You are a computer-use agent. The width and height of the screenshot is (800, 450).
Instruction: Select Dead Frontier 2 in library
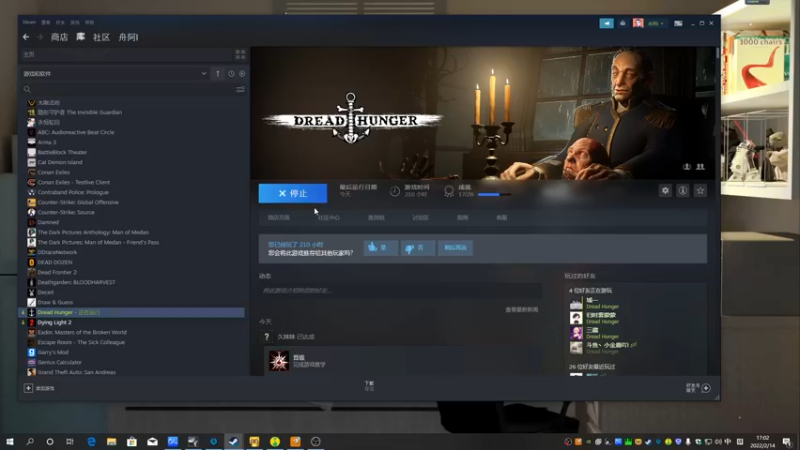57,272
